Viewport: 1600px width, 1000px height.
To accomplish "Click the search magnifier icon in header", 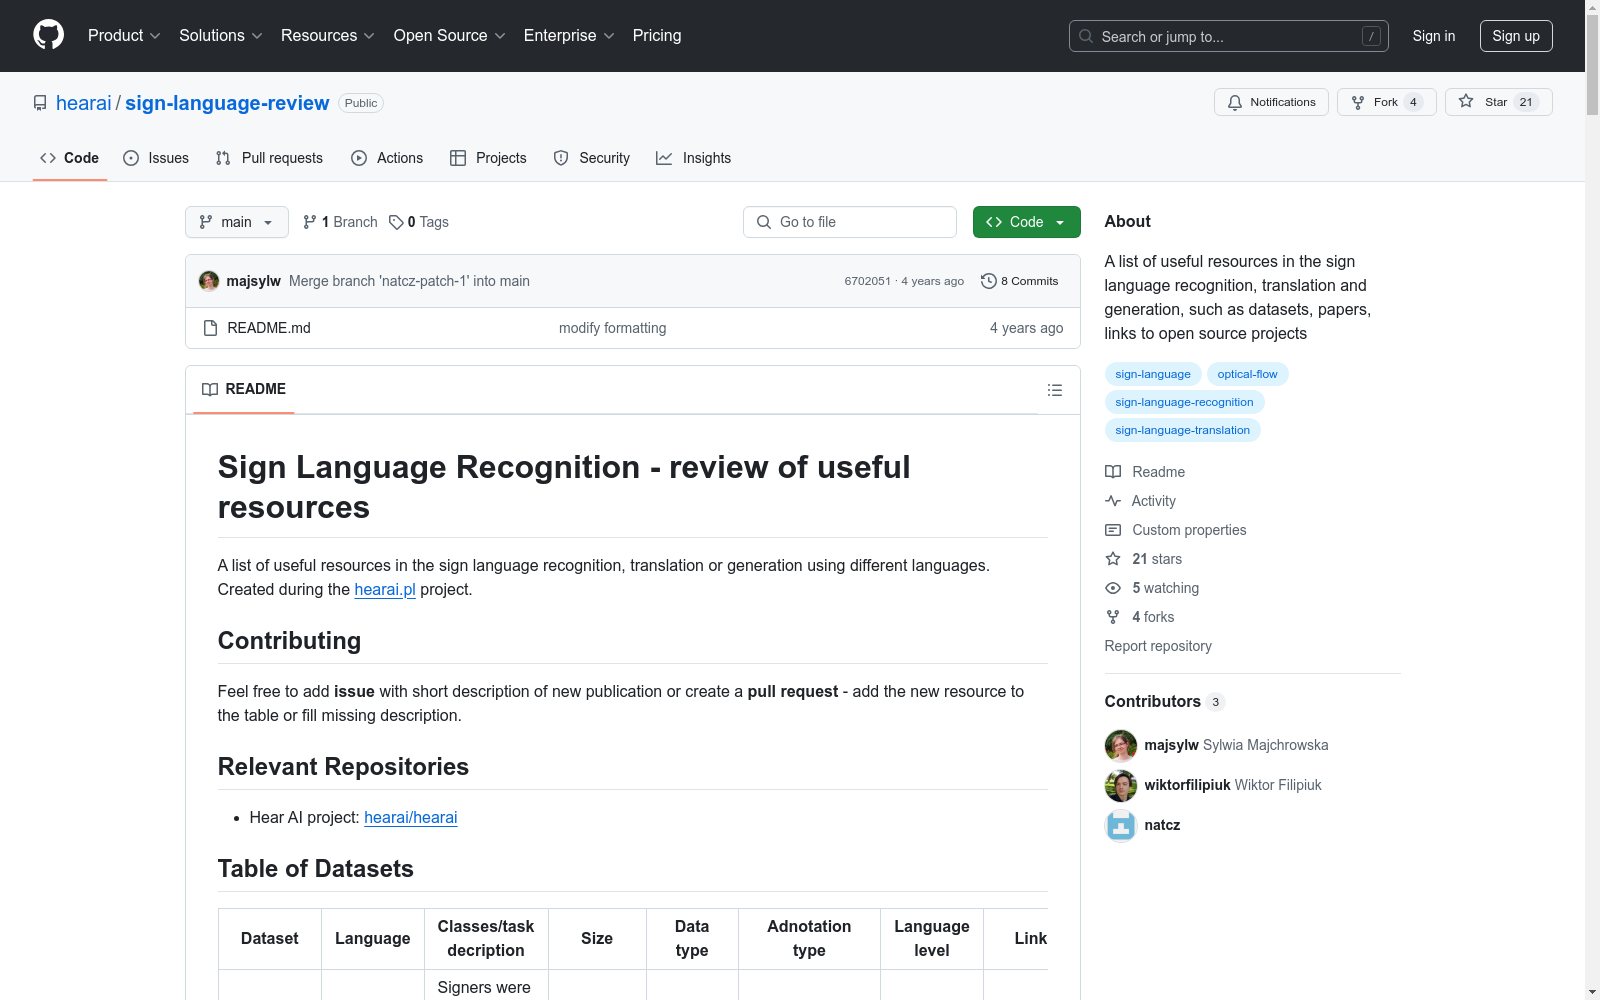I will [x=1086, y=36].
